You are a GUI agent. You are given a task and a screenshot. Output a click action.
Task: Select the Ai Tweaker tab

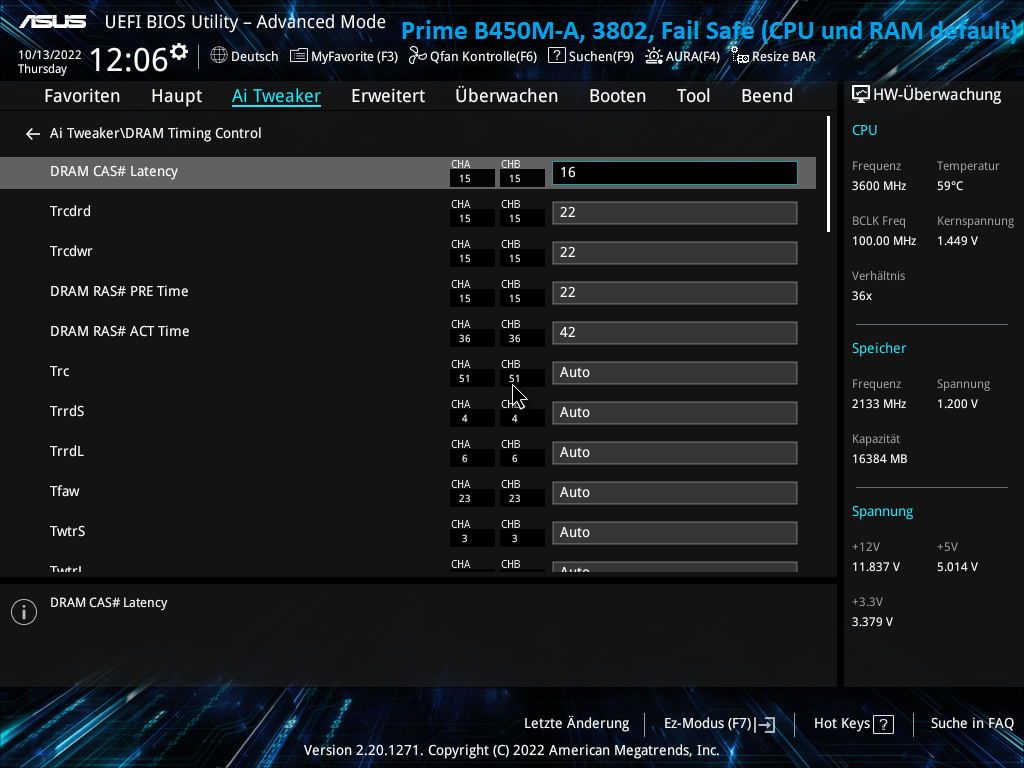click(x=276, y=96)
